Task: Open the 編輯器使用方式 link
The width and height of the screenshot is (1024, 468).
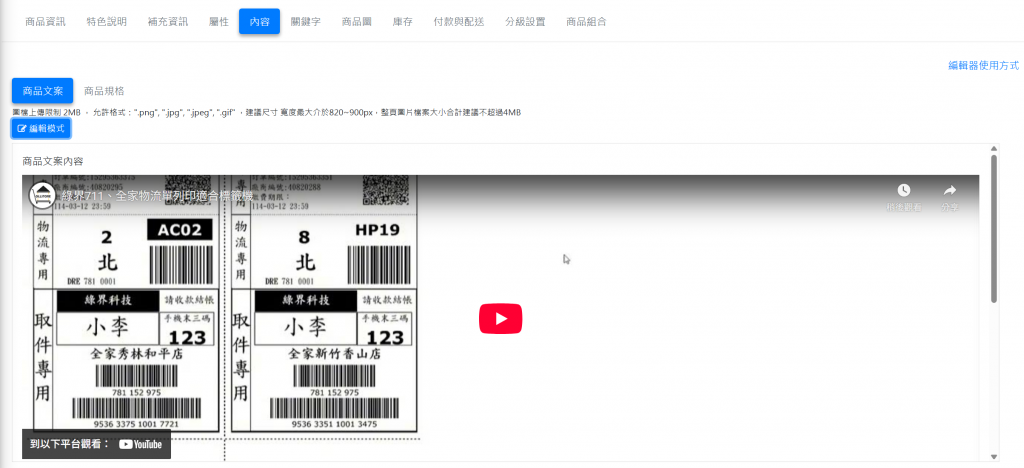Action: (983, 65)
